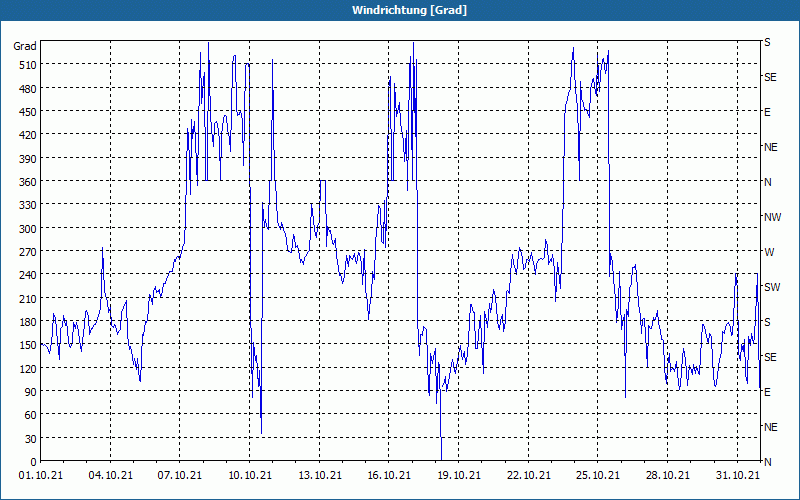Select the 22.10.21 date label

click(x=529, y=475)
